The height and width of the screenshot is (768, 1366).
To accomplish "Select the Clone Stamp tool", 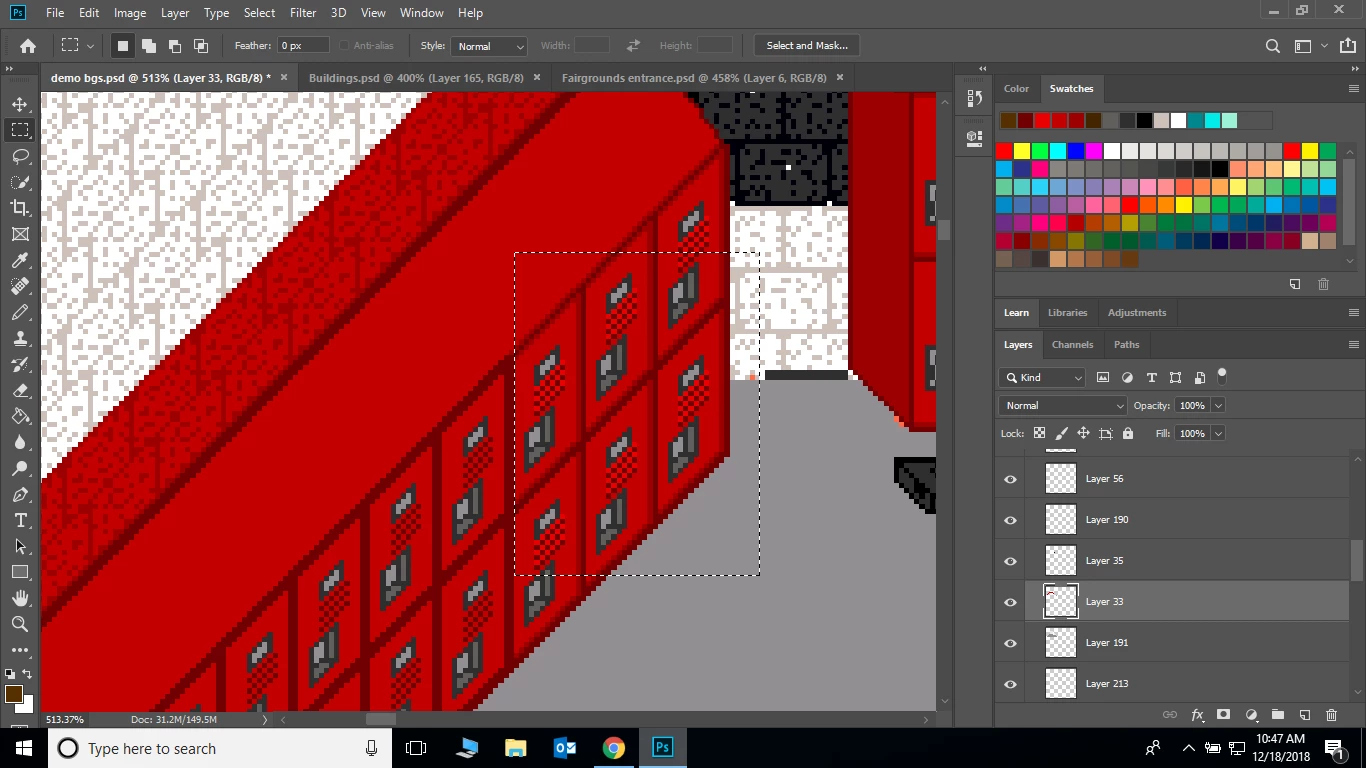I will (20, 338).
